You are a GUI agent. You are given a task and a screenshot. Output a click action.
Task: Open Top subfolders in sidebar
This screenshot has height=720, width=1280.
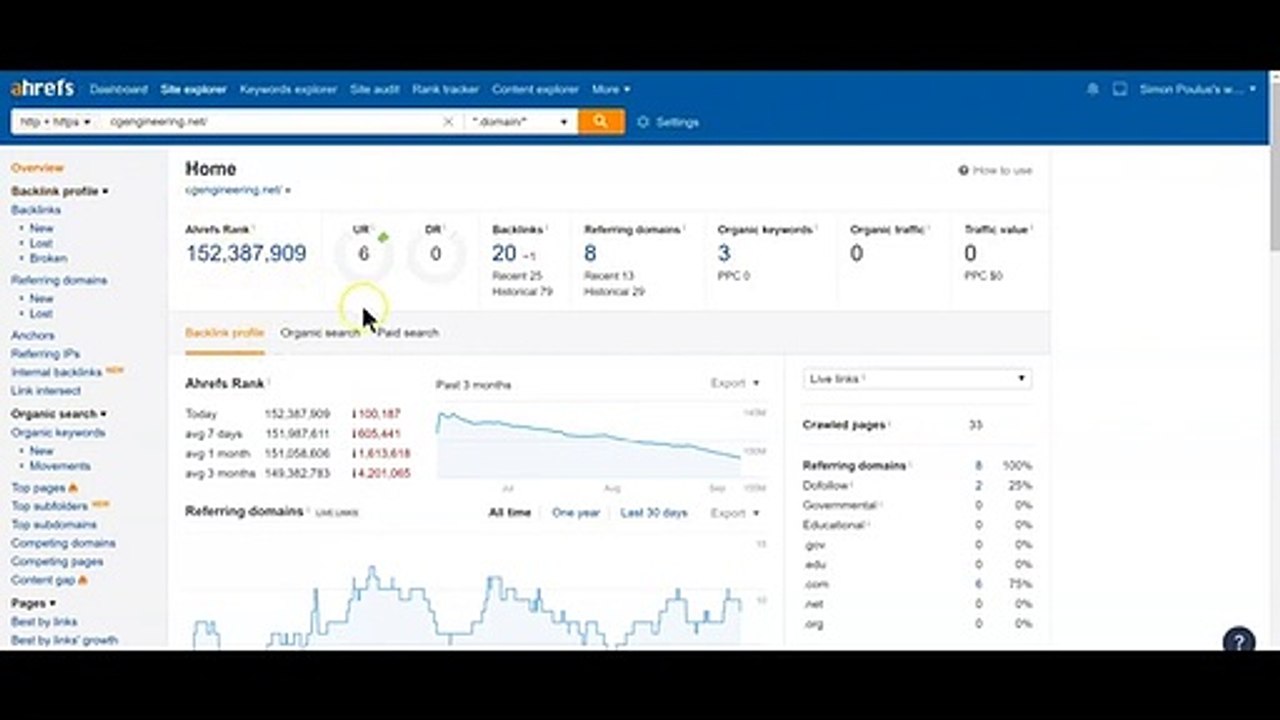click(x=50, y=506)
